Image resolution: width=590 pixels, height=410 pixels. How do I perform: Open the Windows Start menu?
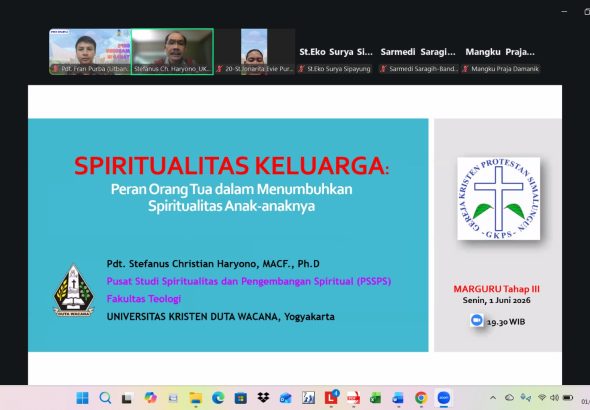pos(82,398)
